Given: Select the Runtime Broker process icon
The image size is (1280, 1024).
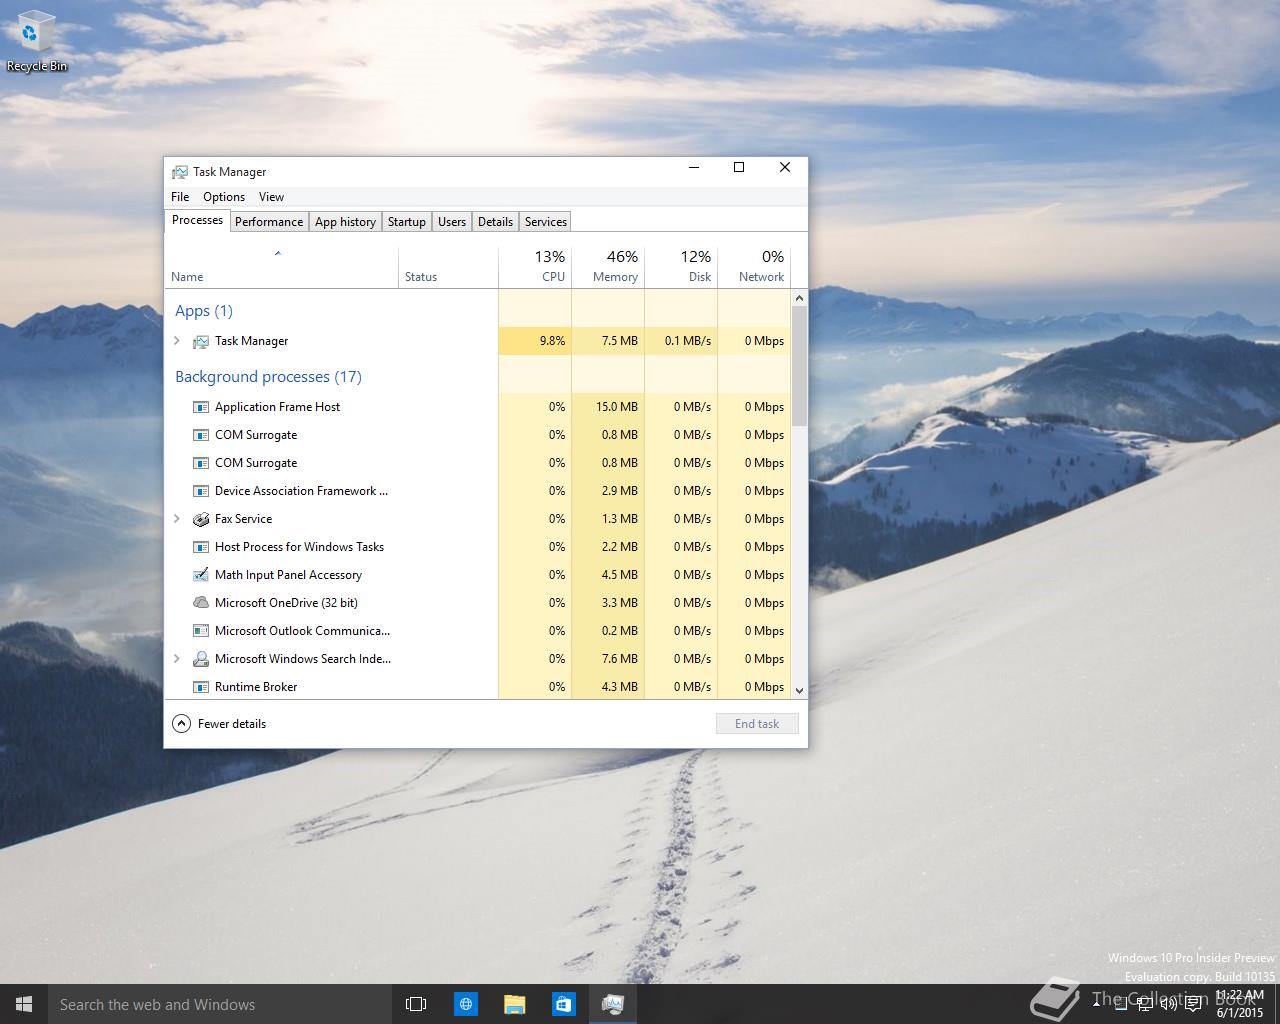Looking at the screenshot, I should point(201,687).
